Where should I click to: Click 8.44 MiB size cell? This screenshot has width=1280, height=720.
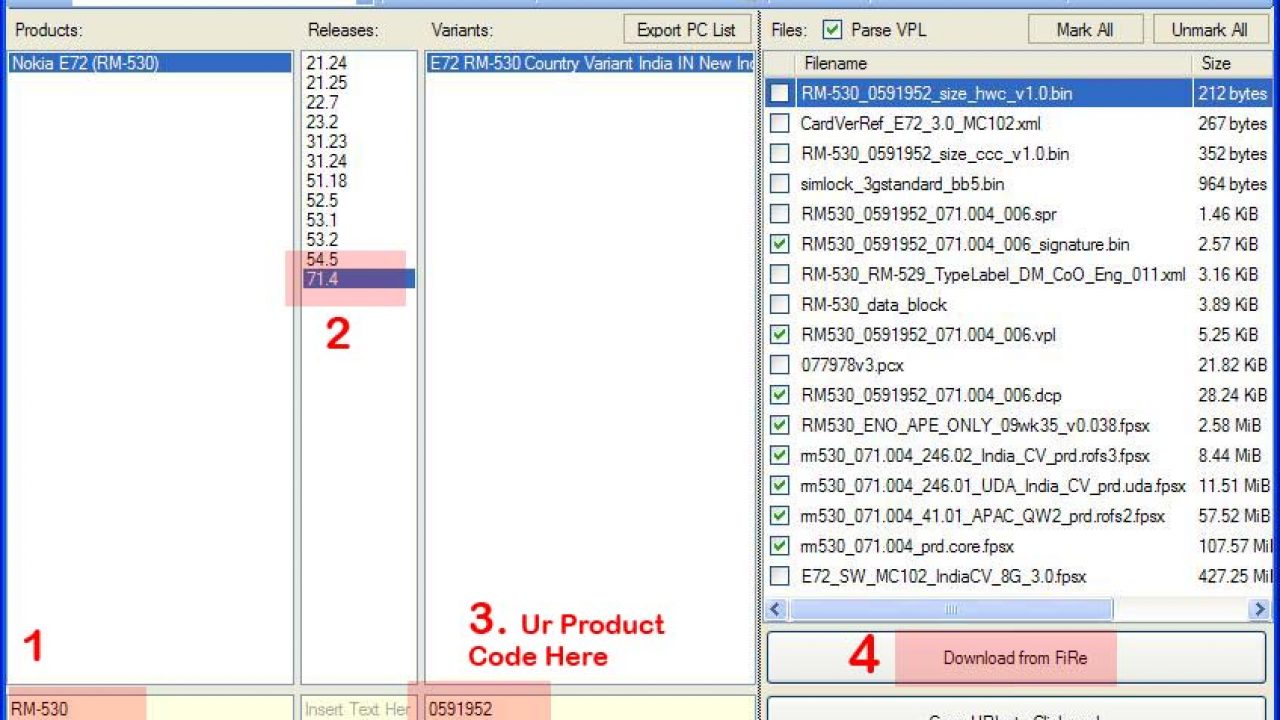(1229, 455)
